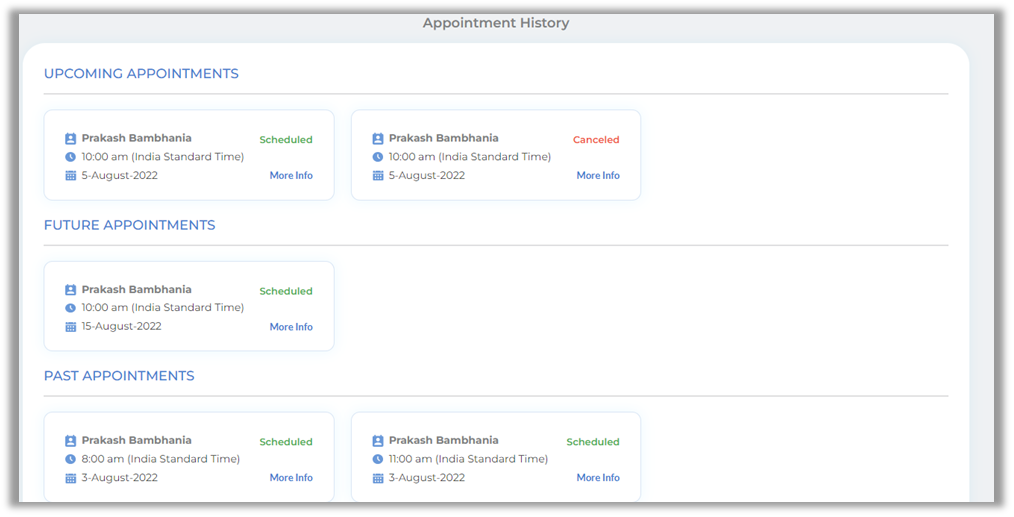Click the Upcoming Appointments section heading
1014x517 pixels.
141,74
